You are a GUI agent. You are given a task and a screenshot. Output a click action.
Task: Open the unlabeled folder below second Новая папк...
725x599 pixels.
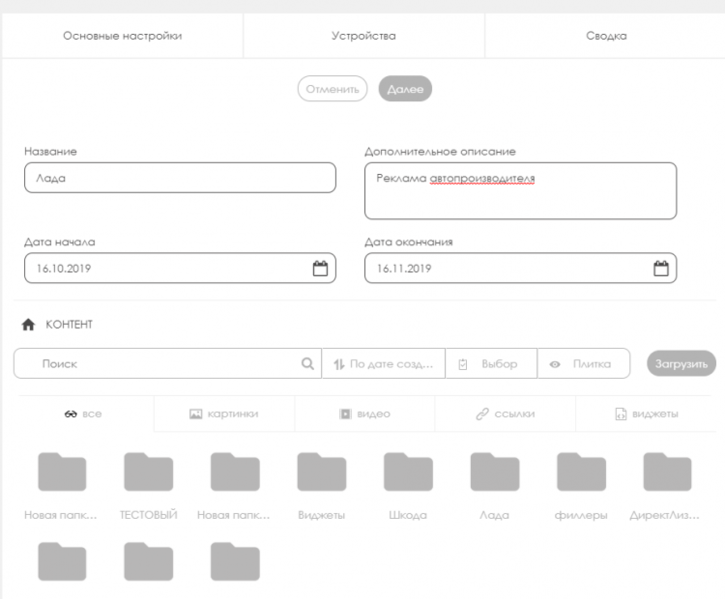pyautogui.click(x=235, y=562)
